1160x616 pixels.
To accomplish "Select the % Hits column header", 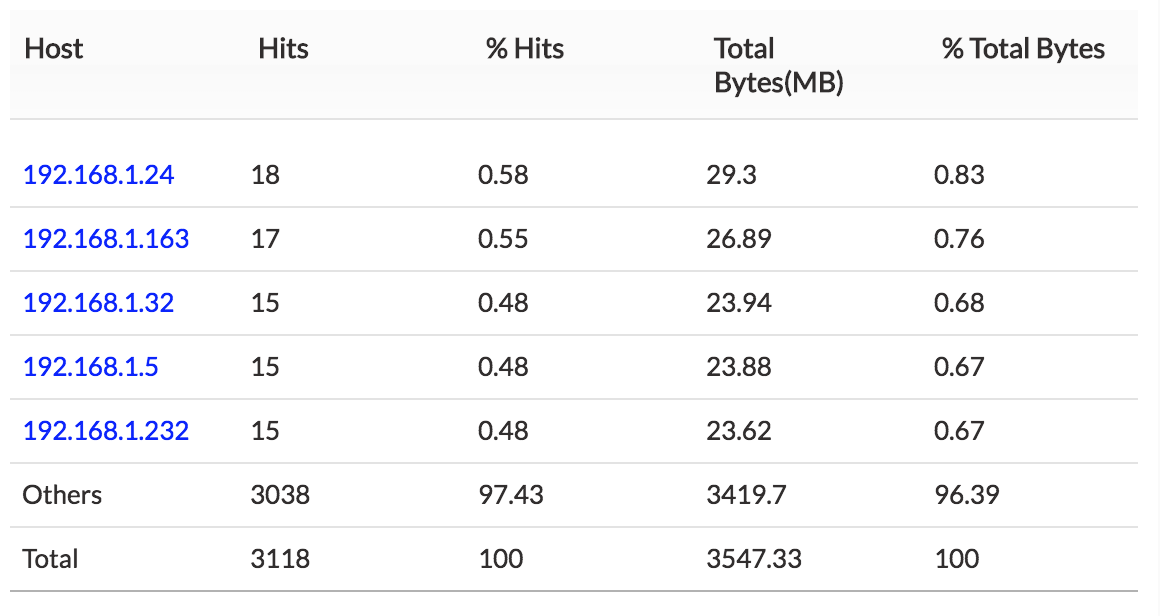I will click(x=525, y=49).
